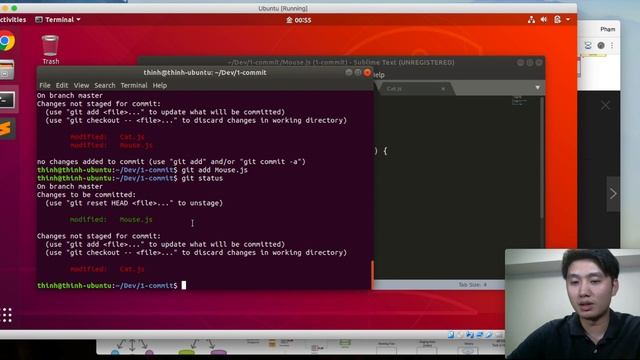
Task: Open the Activities overview
Action: (12, 20)
